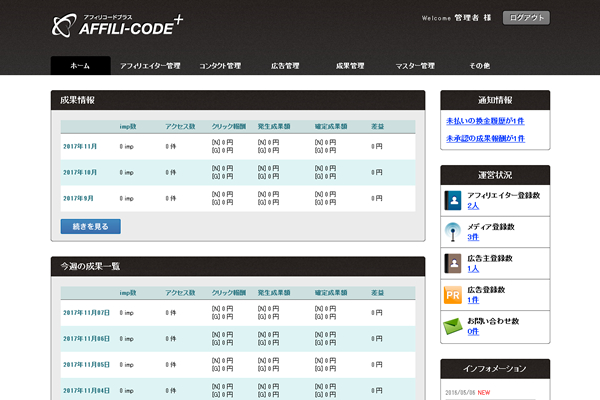Open the unapproved results notification link

tap(486, 138)
